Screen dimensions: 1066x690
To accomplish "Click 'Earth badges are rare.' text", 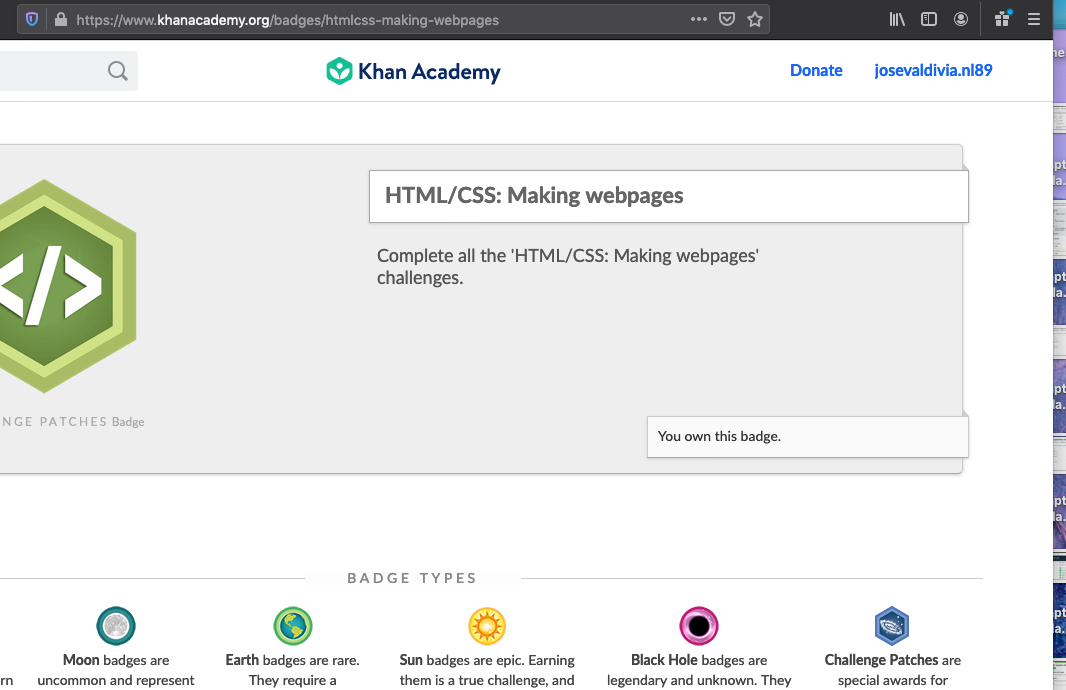I will point(292,660).
